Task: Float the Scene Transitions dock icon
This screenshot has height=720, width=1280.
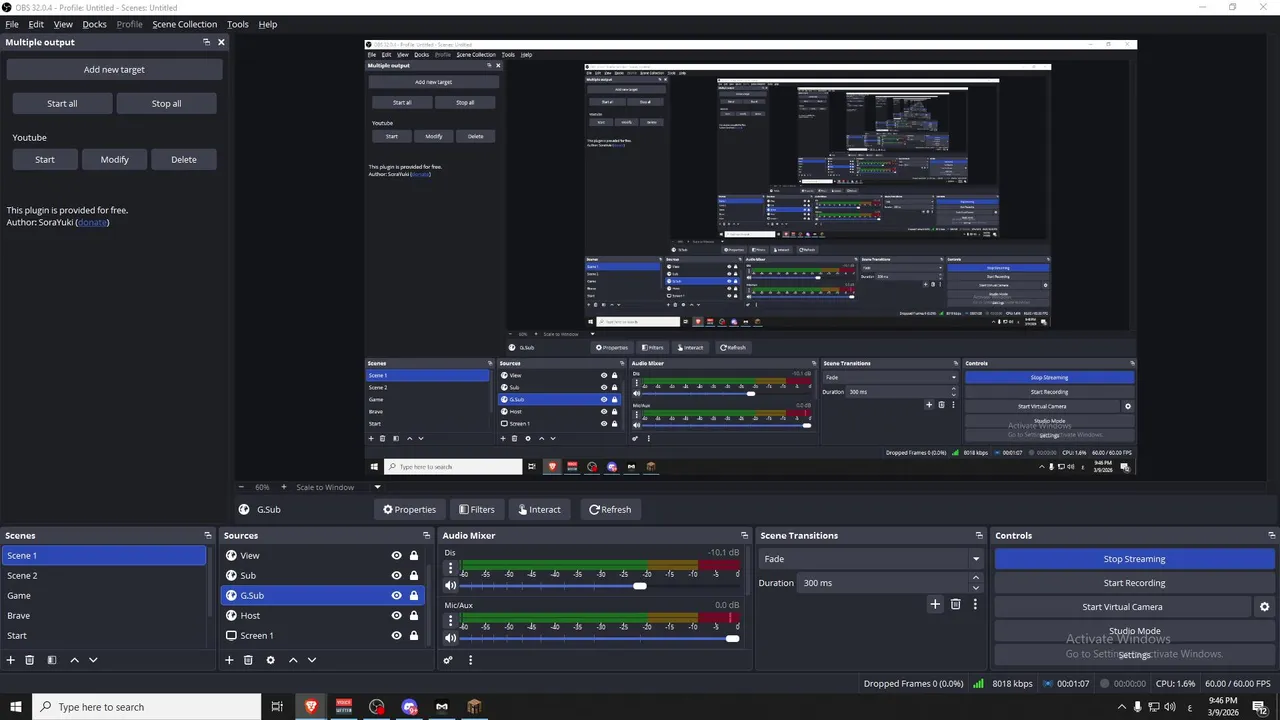Action: (x=979, y=536)
